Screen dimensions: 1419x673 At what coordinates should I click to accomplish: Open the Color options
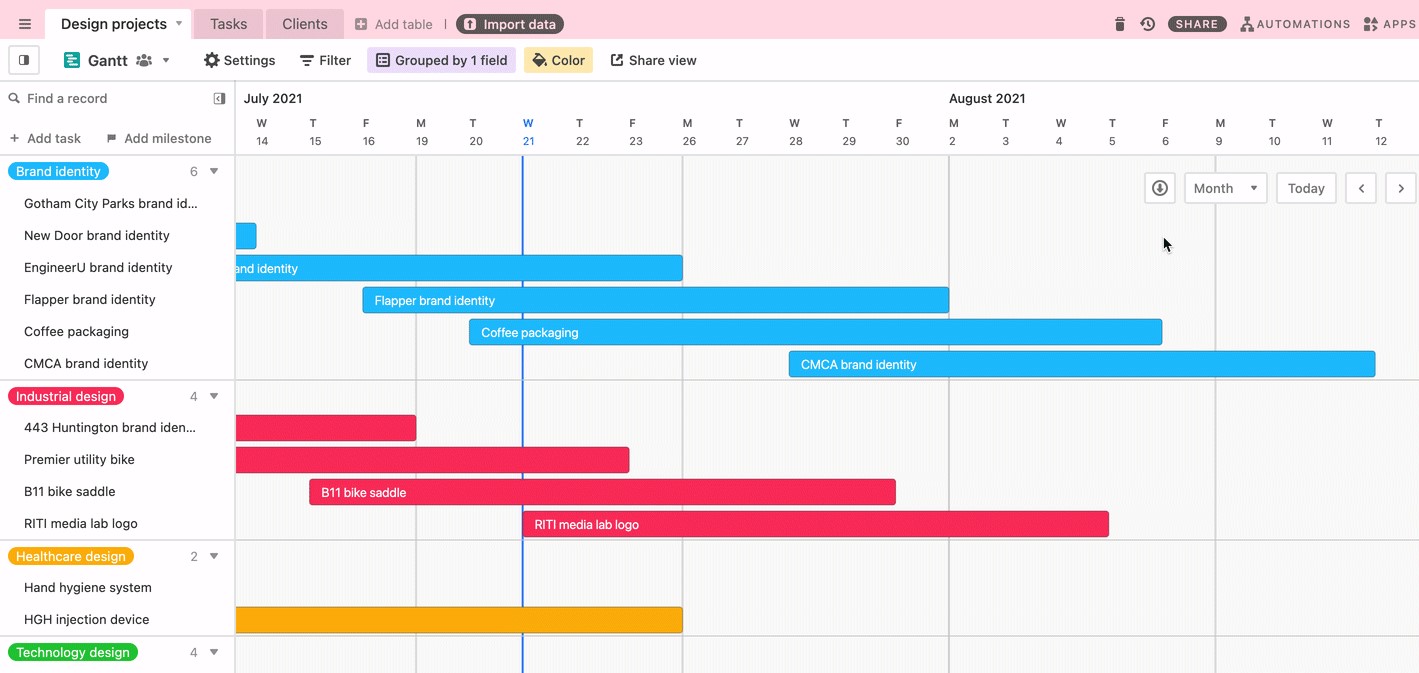coord(558,60)
